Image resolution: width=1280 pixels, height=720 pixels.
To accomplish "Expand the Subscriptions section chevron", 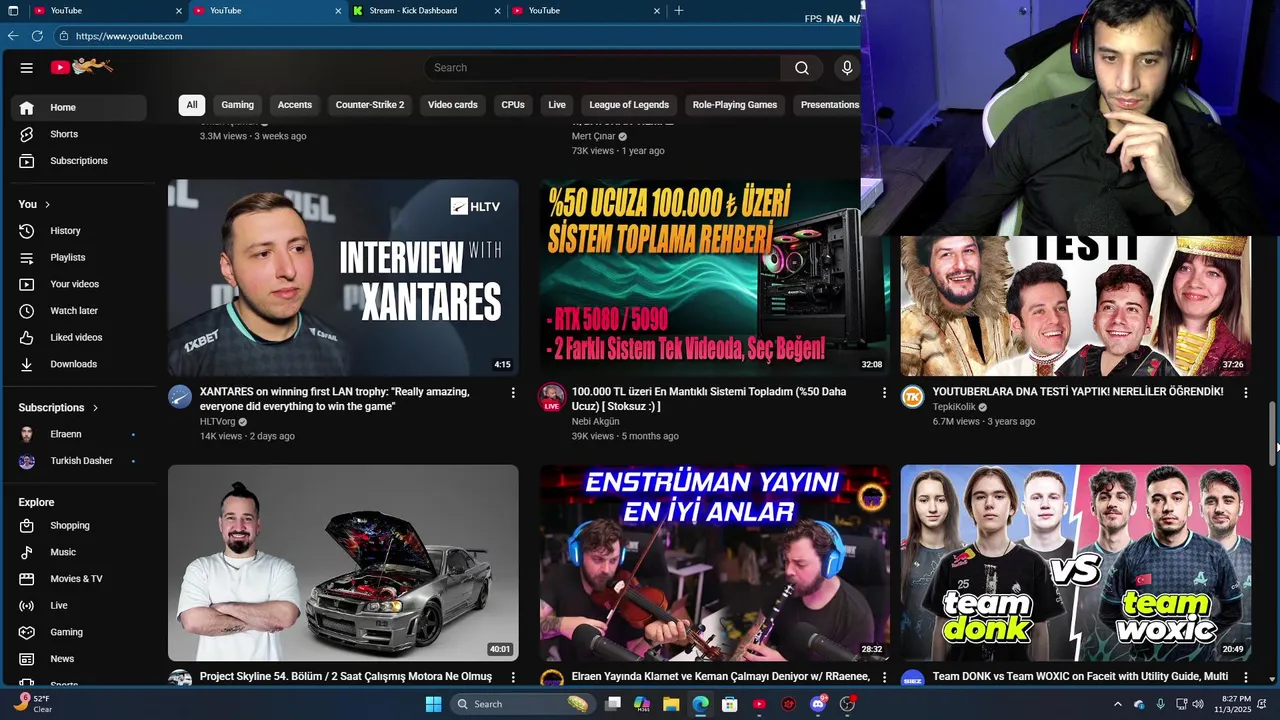I will tap(96, 408).
